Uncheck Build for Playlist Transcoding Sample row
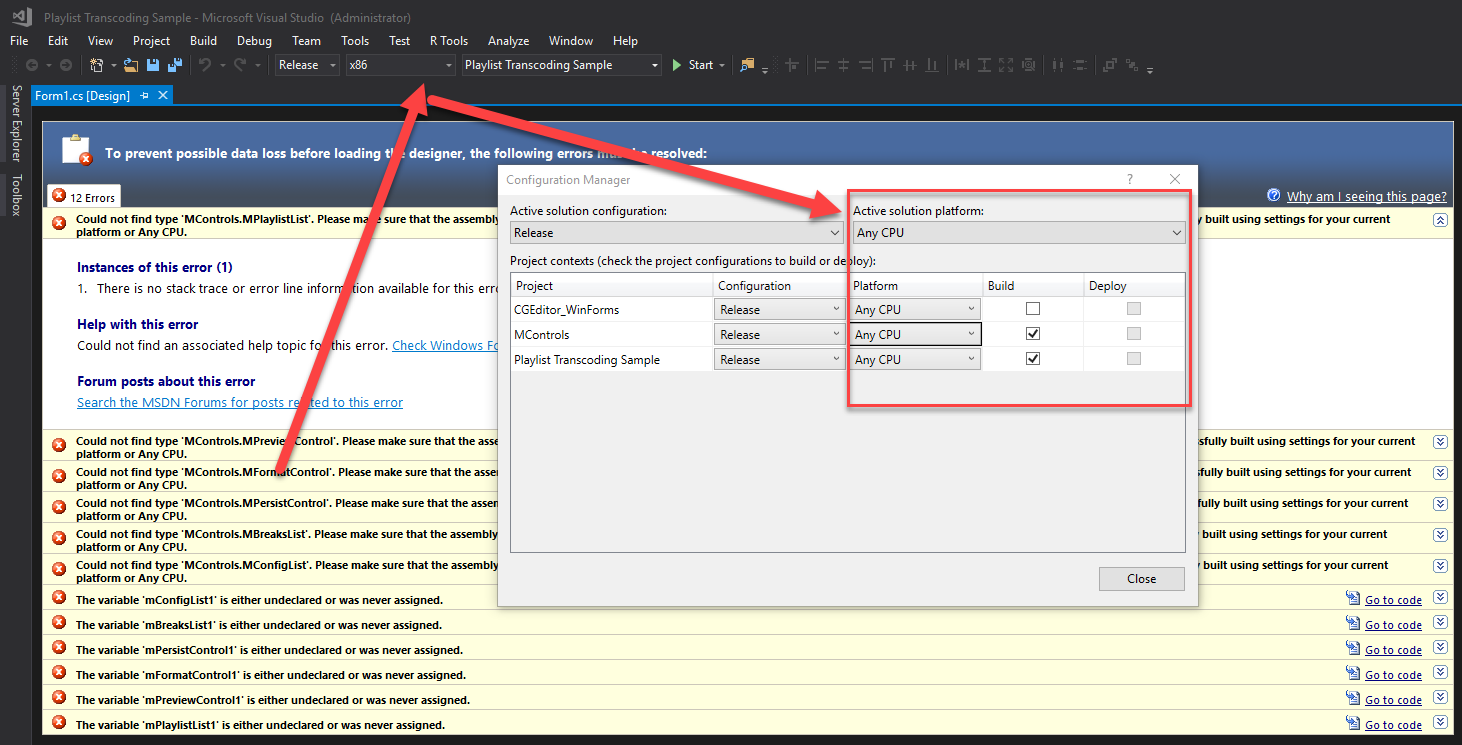 coord(1033,359)
